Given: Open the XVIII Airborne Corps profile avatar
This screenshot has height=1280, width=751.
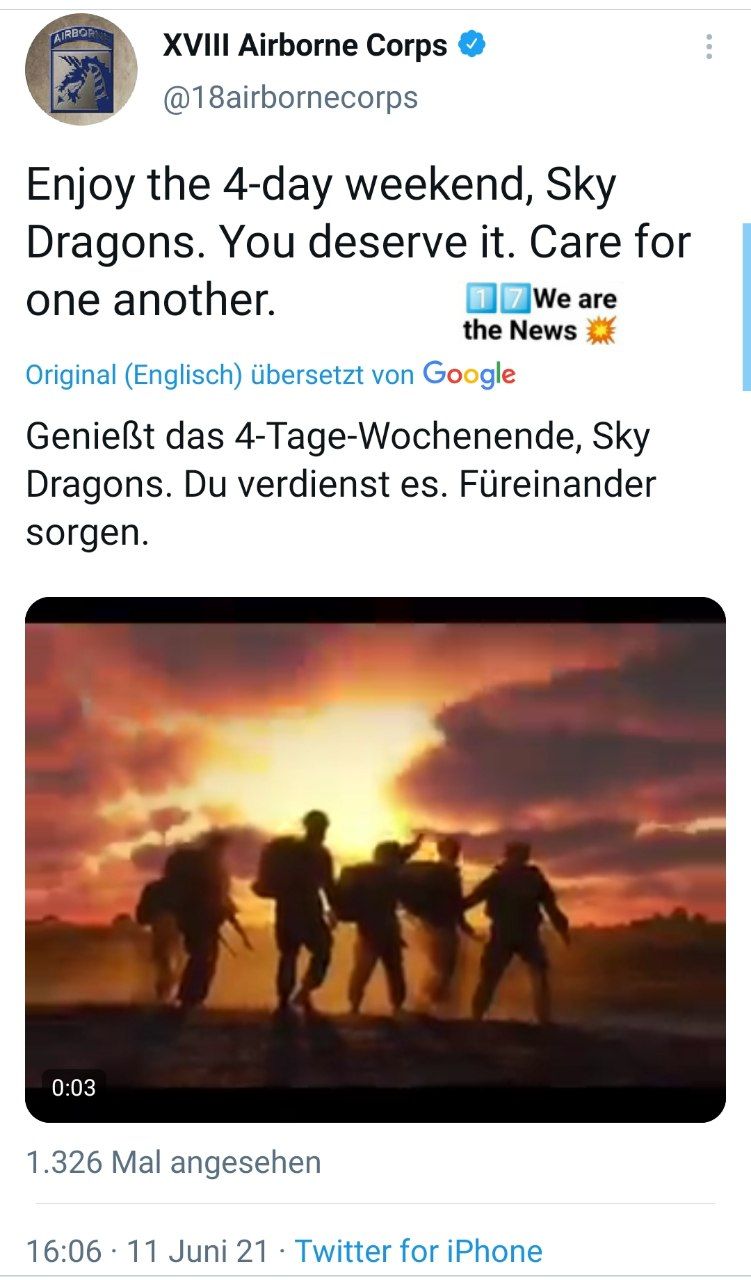Looking at the screenshot, I should tap(81, 70).
